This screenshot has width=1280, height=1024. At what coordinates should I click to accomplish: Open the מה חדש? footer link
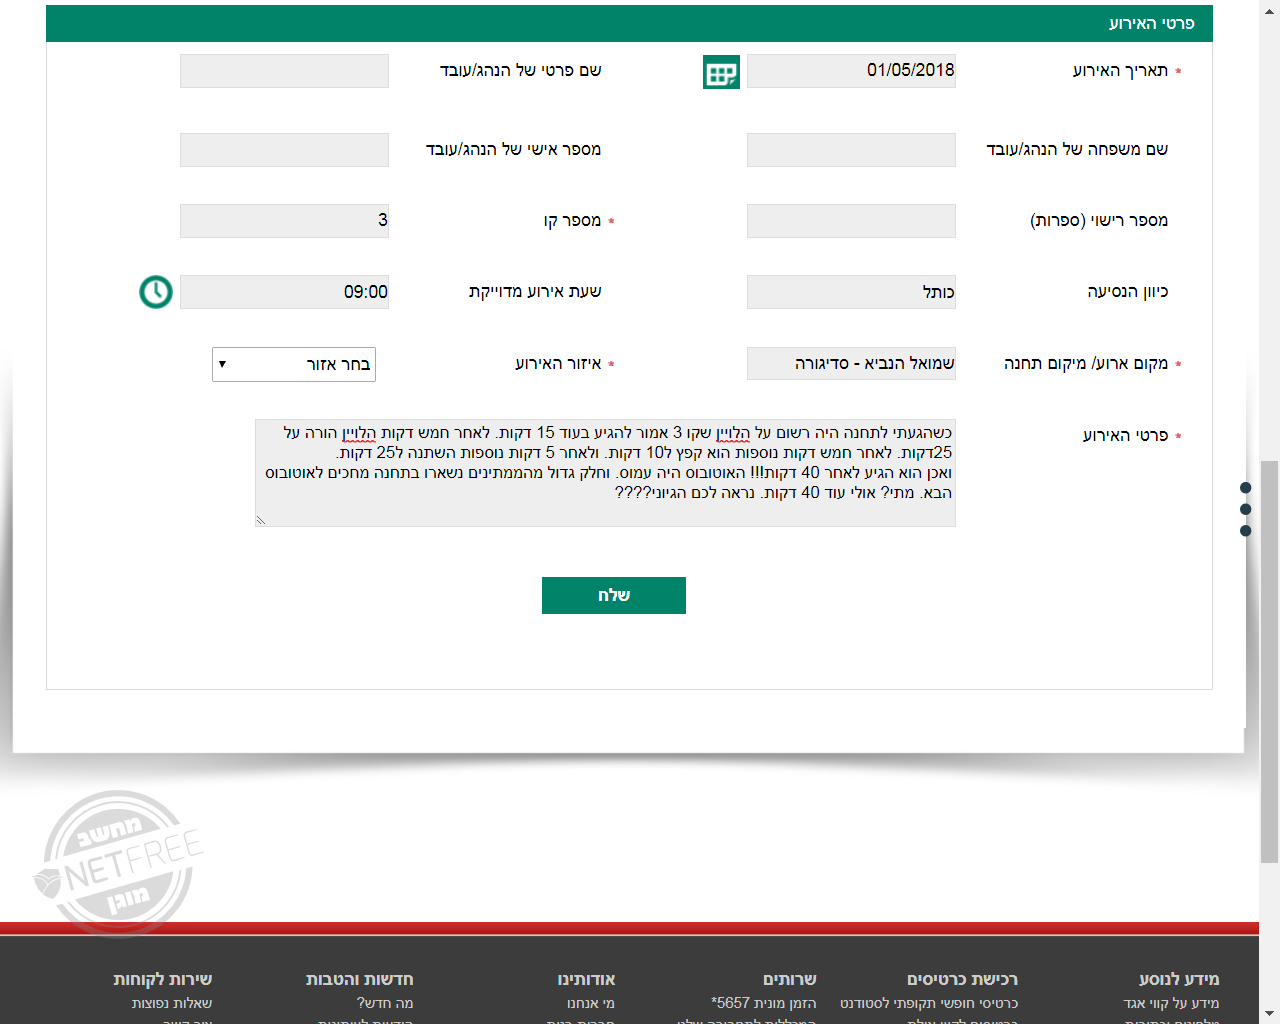pos(385,1003)
